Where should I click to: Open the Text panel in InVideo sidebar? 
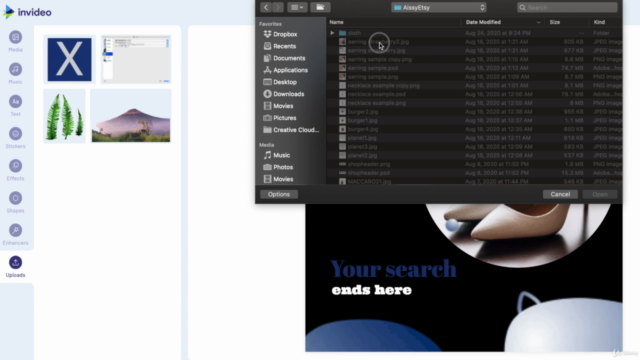pos(16,106)
